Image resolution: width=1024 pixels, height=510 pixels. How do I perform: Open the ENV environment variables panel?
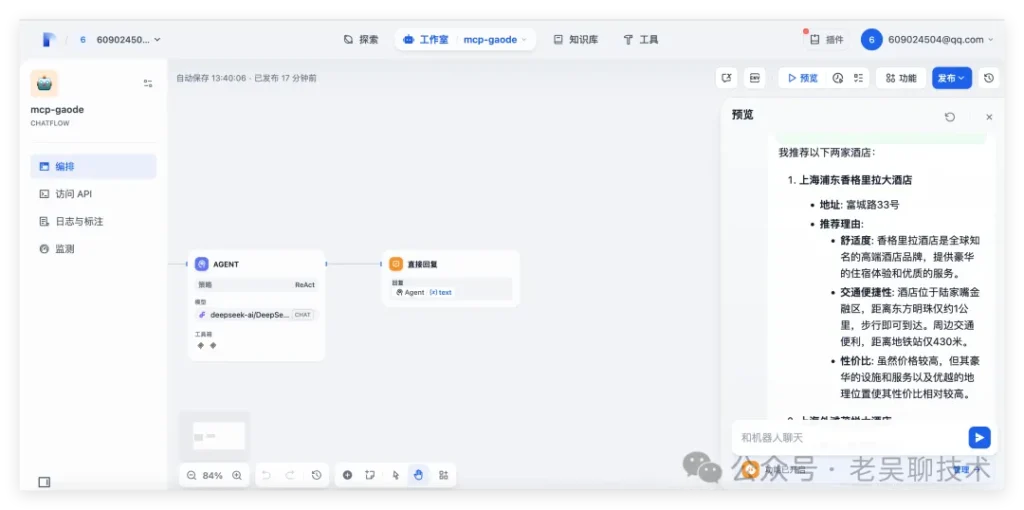[x=755, y=78]
